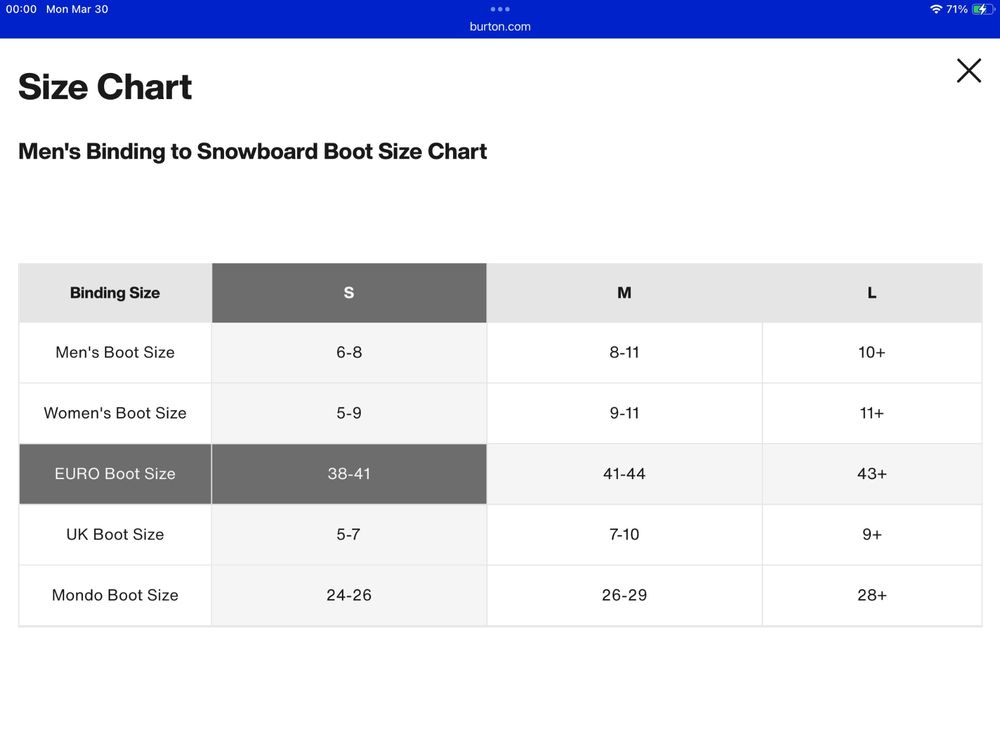Close the Size Chart dialog

point(968,71)
